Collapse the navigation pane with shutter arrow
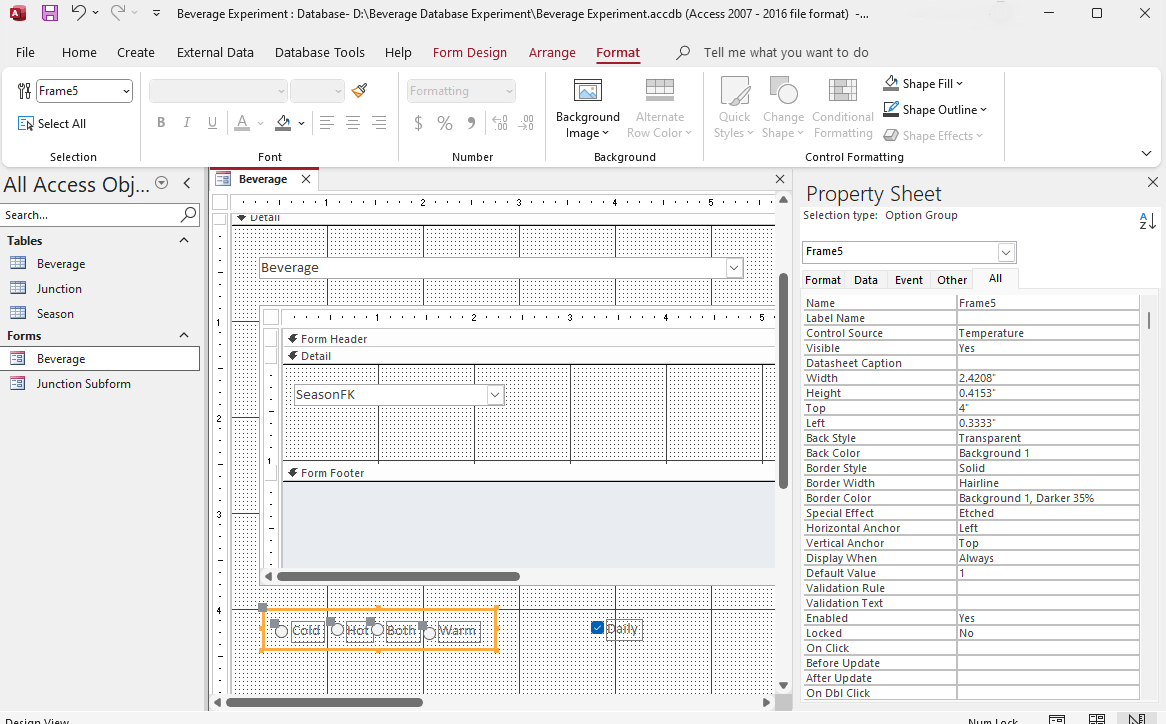Image resolution: width=1166 pixels, height=724 pixels. click(x=187, y=183)
